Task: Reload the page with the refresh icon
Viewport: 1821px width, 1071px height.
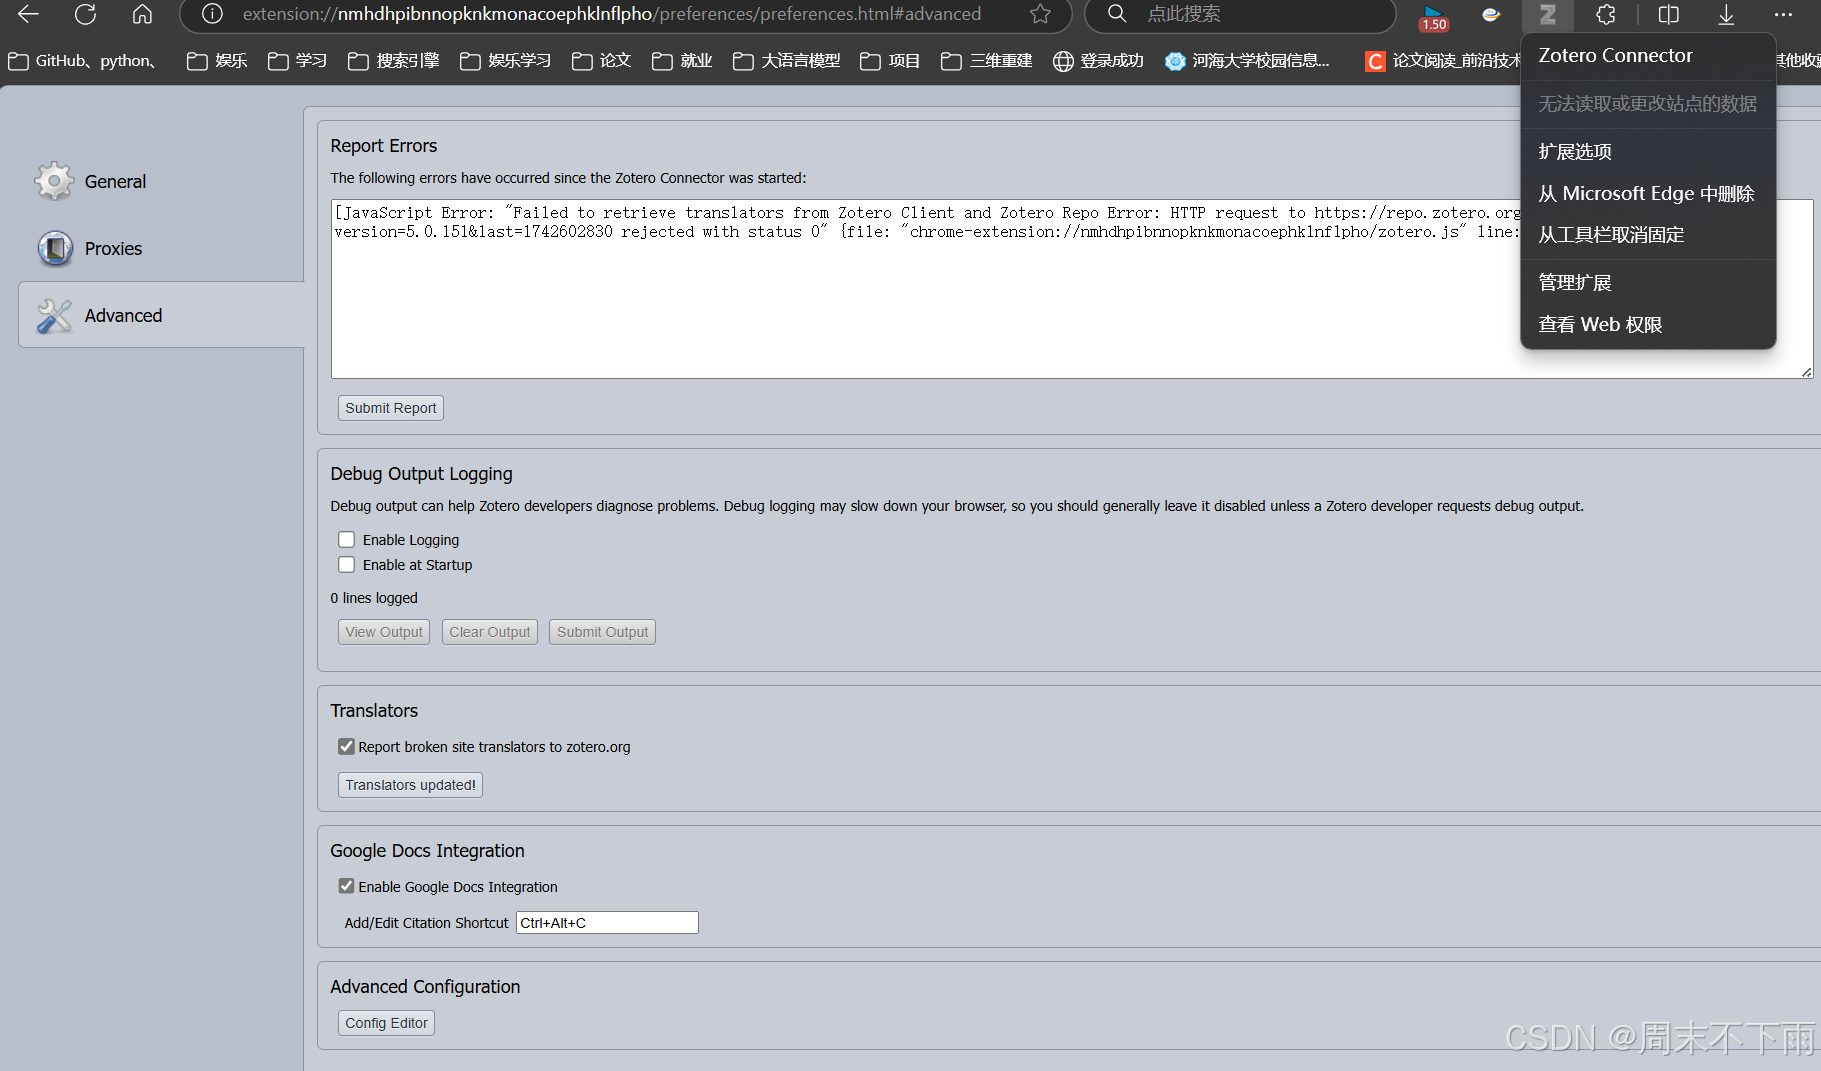Action: point(85,14)
